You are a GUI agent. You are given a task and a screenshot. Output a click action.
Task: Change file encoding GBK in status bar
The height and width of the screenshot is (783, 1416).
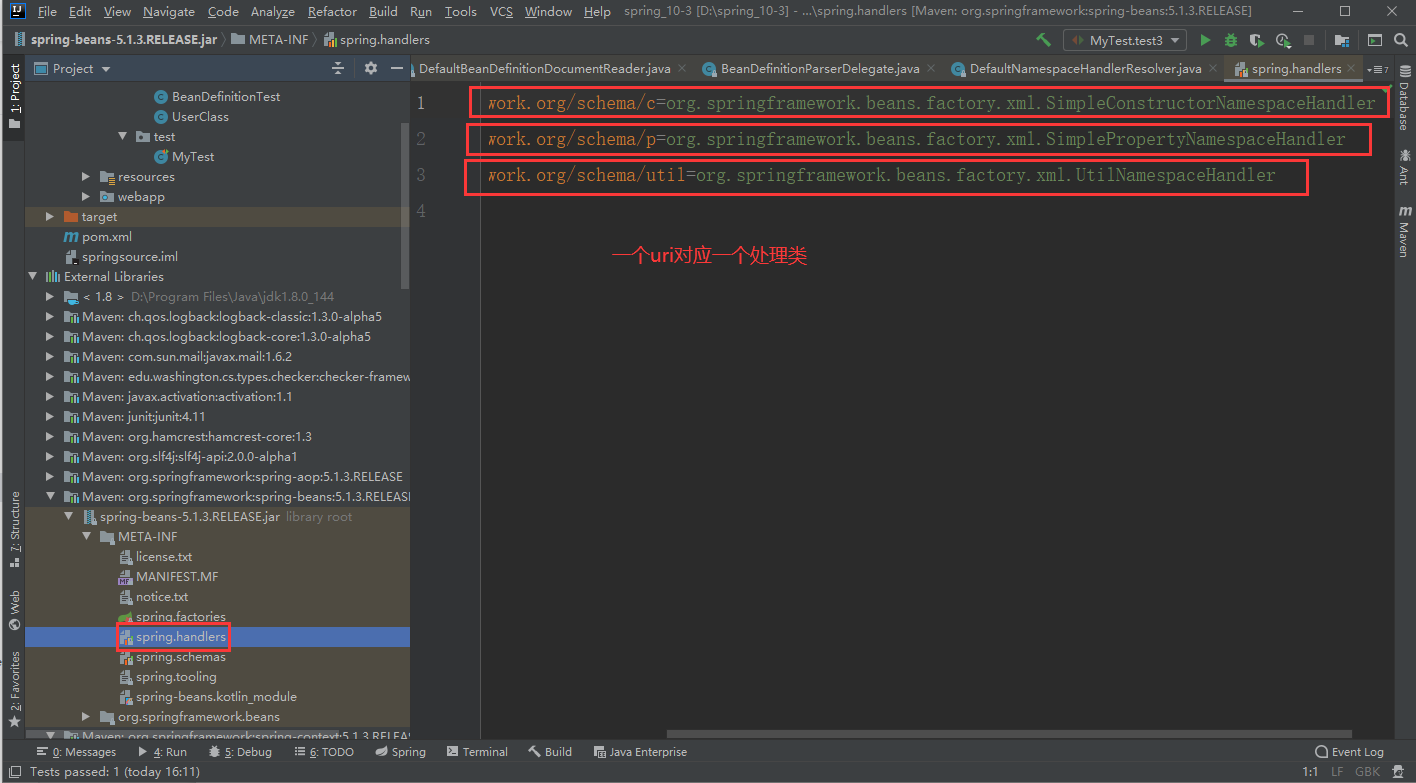pyautogui.click(x=1367, y=772)
